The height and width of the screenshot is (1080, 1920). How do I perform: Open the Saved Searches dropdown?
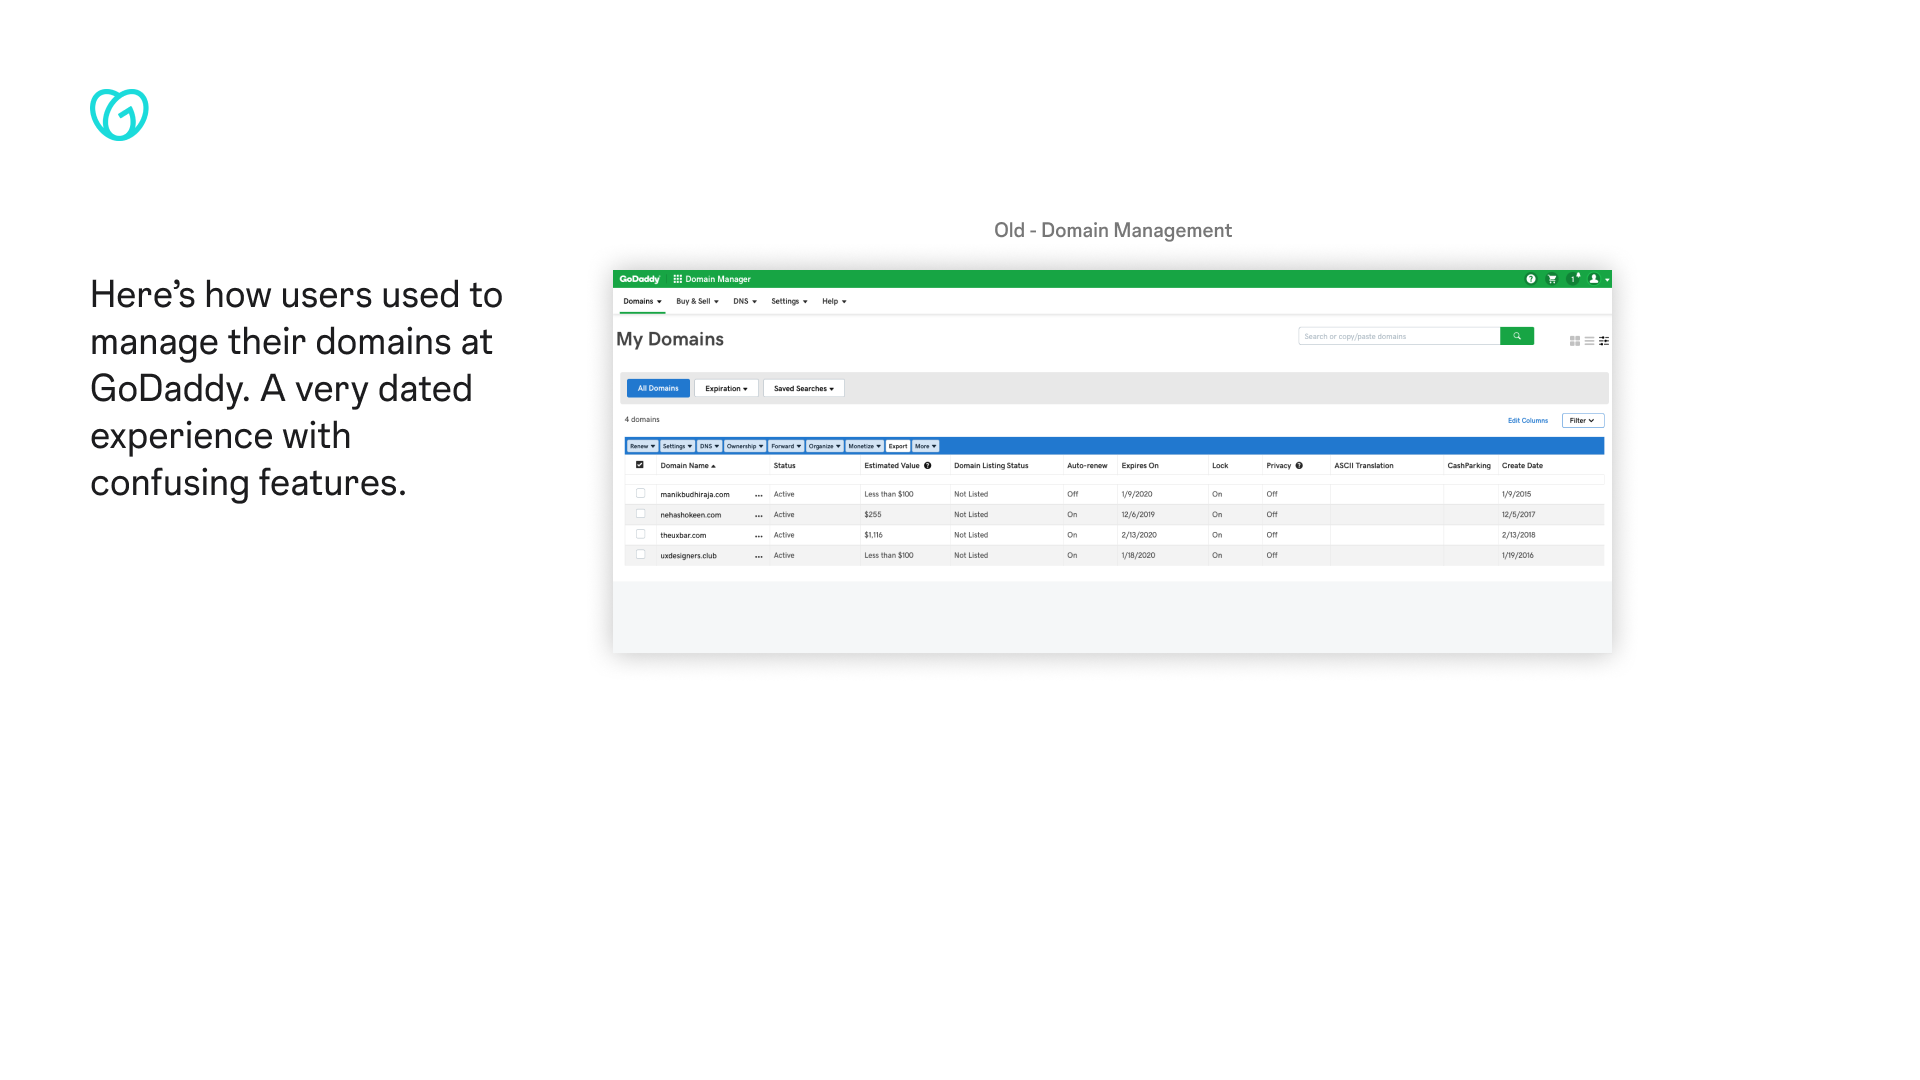point(803,388)
